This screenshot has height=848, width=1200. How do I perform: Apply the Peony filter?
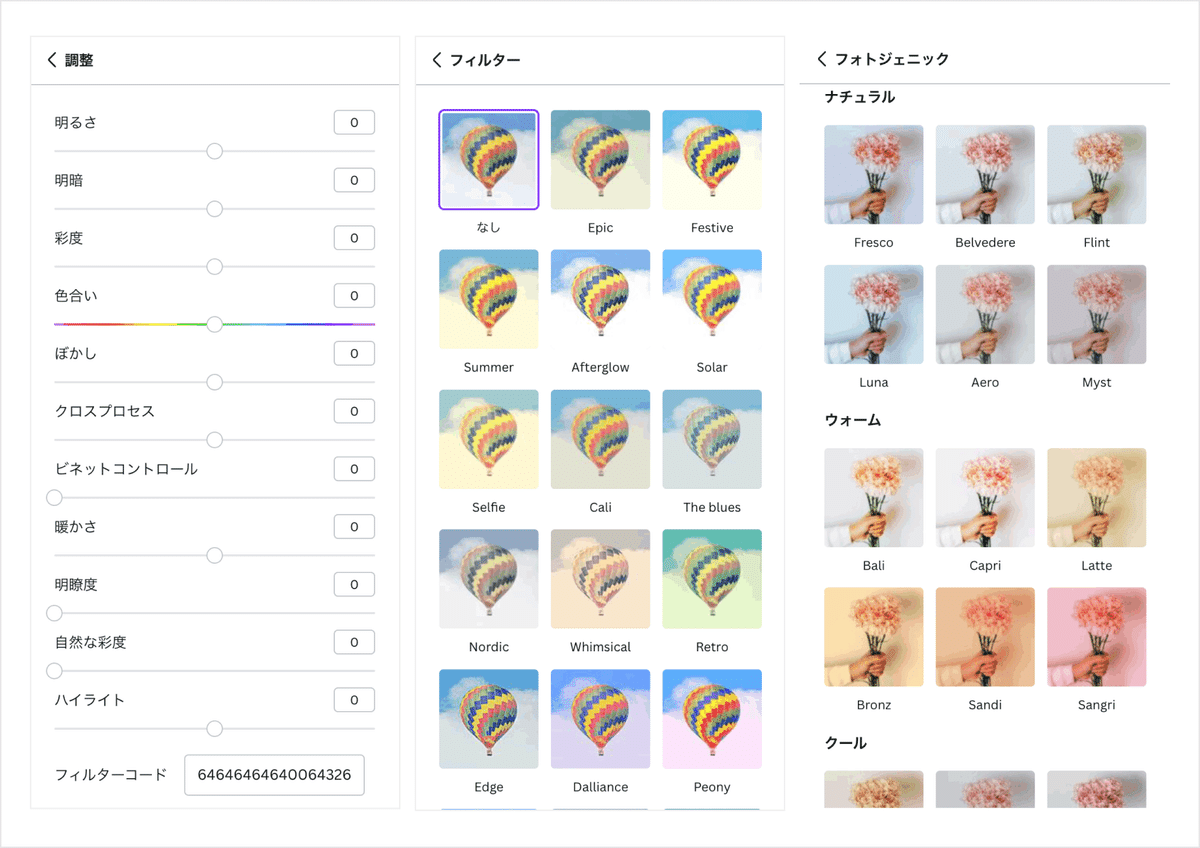coord(712,719)
